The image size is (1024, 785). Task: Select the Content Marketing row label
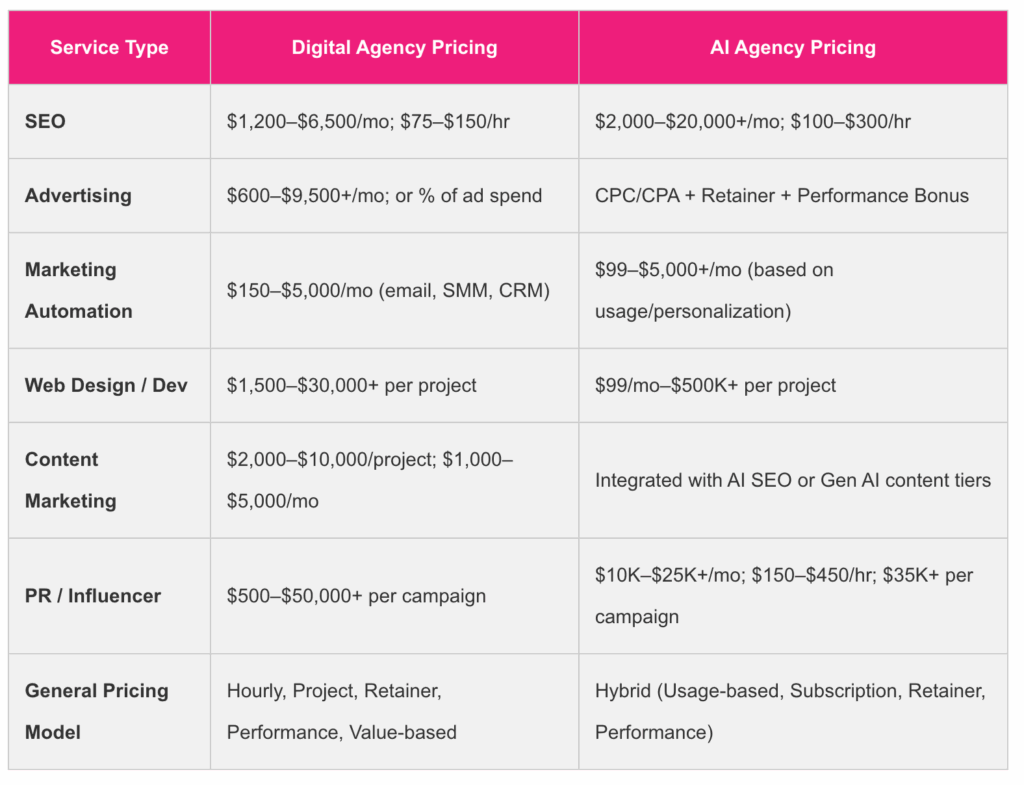[70, 480]
